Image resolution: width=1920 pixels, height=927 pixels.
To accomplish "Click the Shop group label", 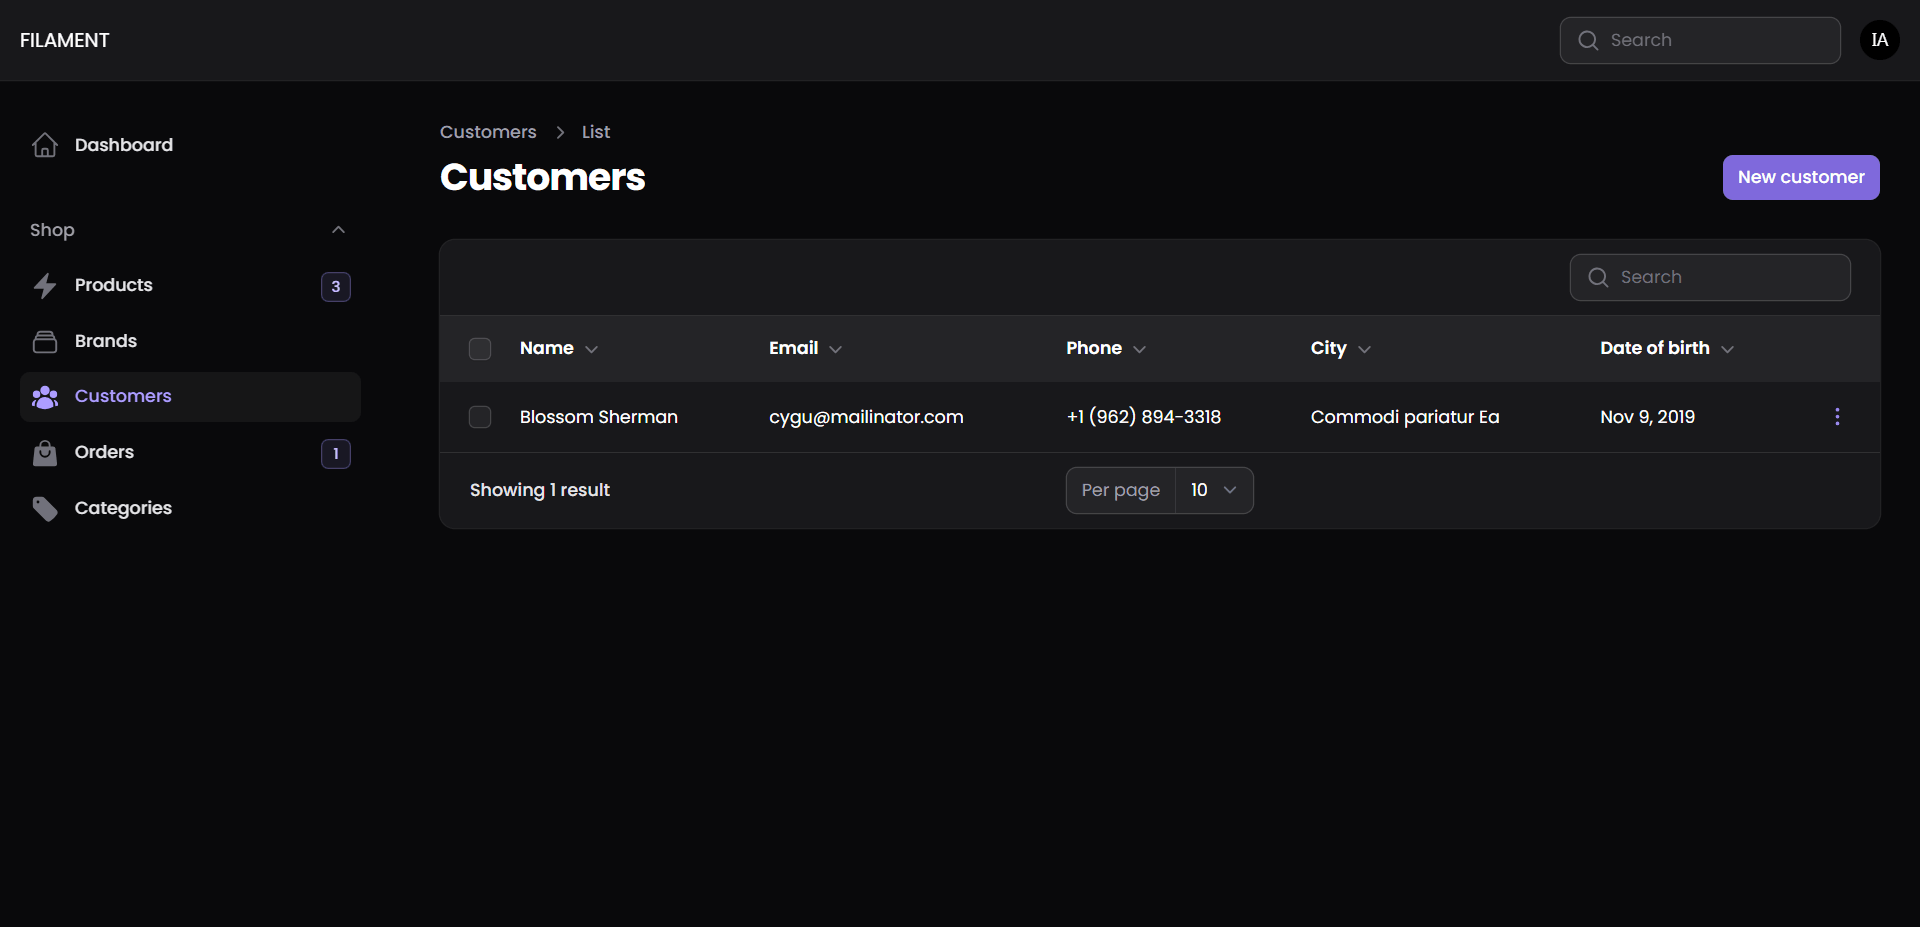I will tap(52, 230).
